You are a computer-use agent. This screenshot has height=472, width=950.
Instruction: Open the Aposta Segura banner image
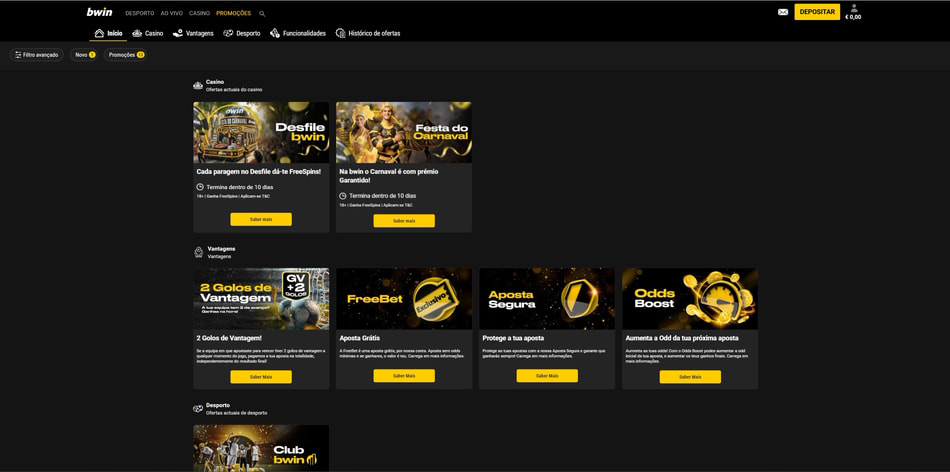tap(547, 299)
